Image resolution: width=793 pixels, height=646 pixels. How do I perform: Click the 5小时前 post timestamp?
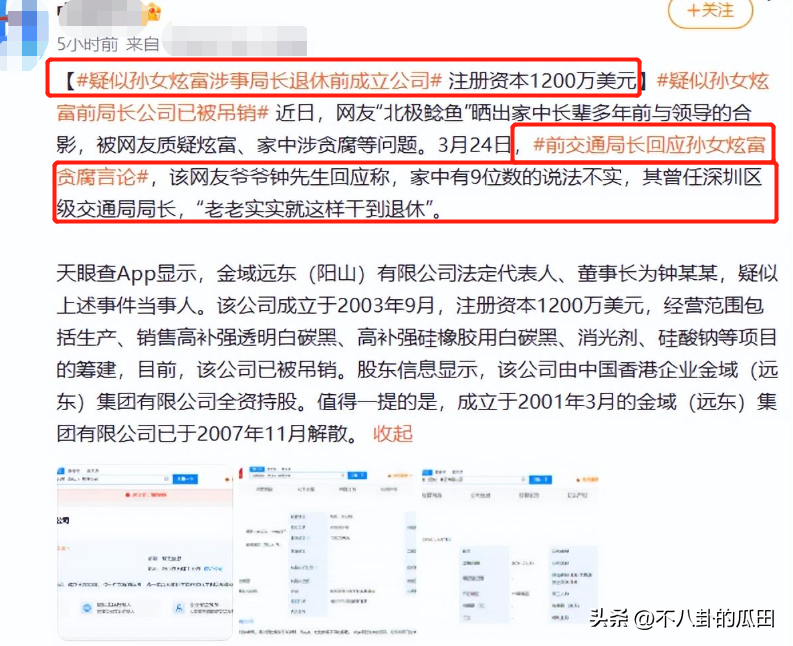tap(87, 44)
